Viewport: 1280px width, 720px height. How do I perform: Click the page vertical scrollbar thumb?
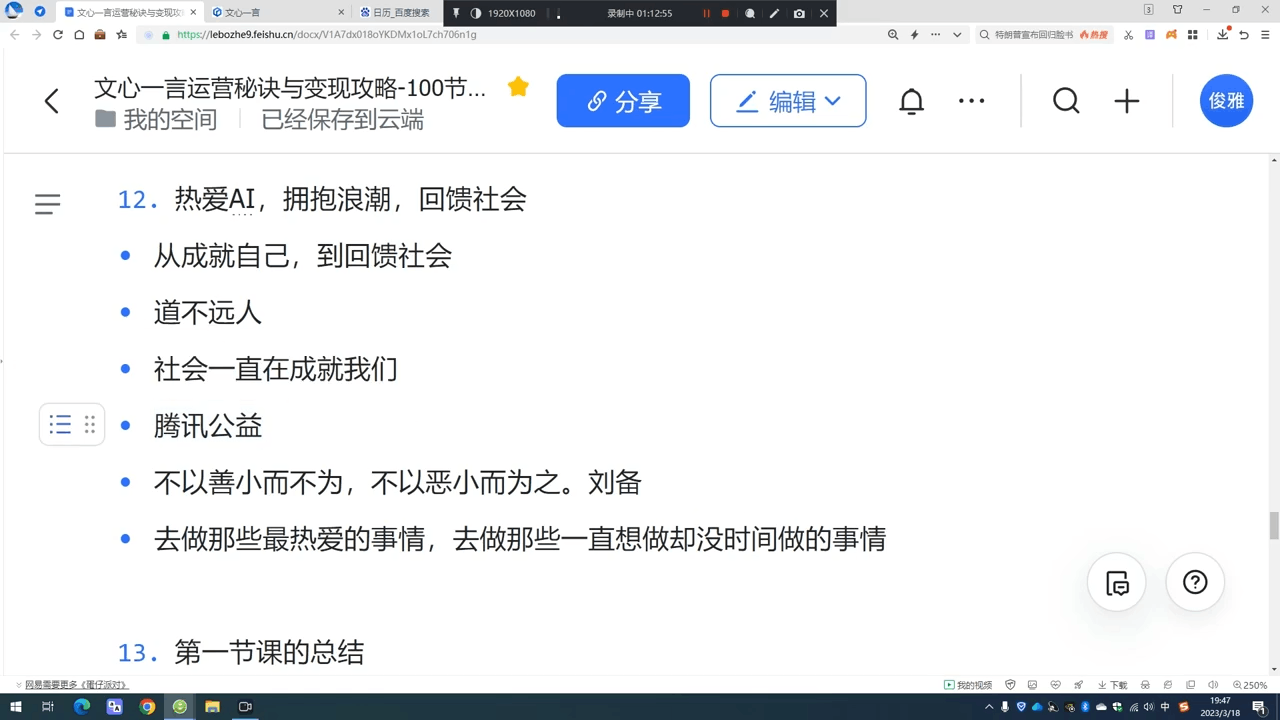1274,525
